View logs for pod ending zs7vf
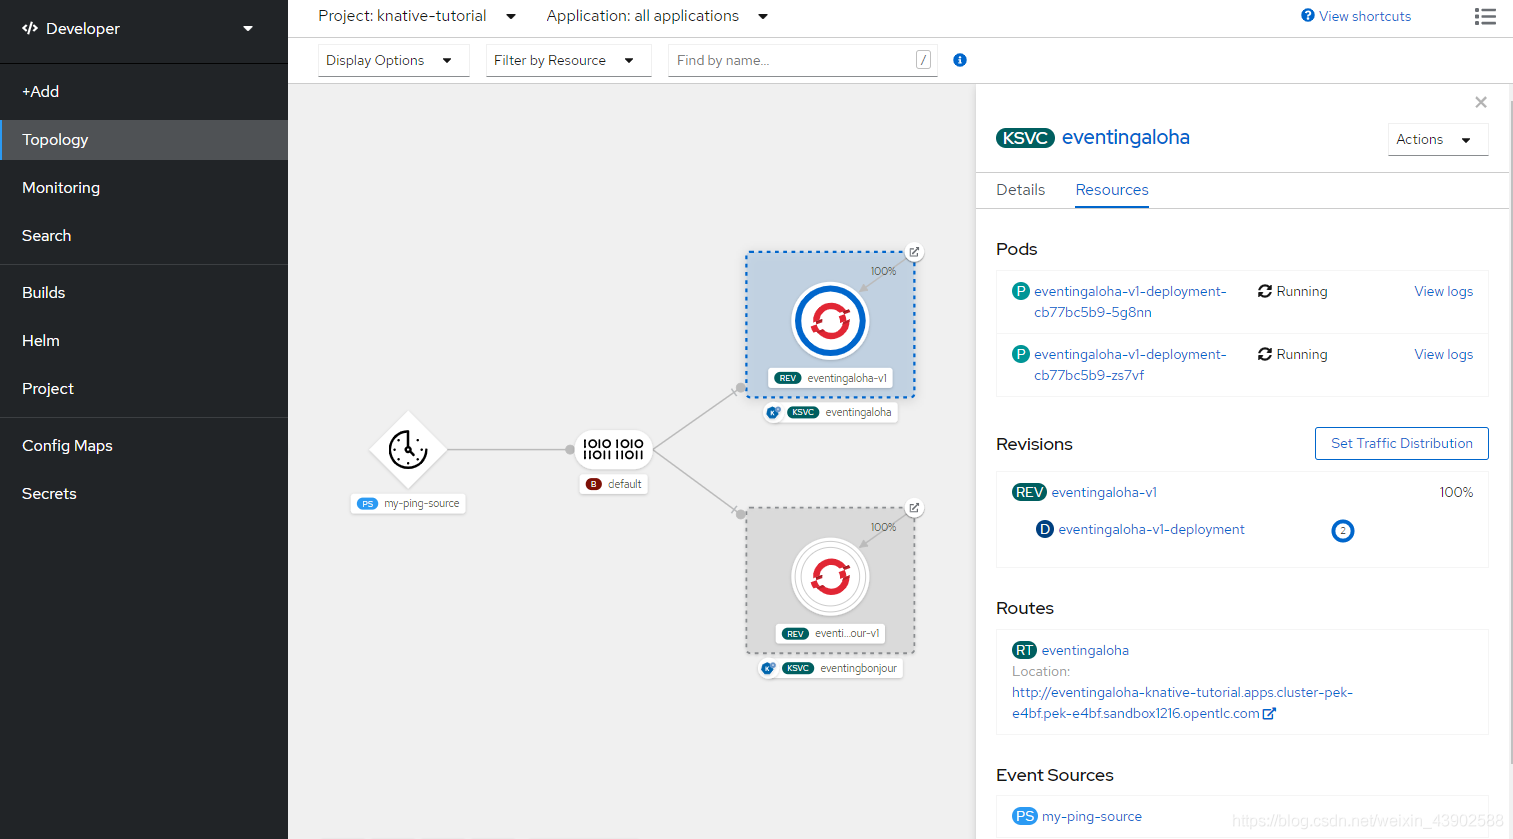The image size is (1513, 839). 1443,354
